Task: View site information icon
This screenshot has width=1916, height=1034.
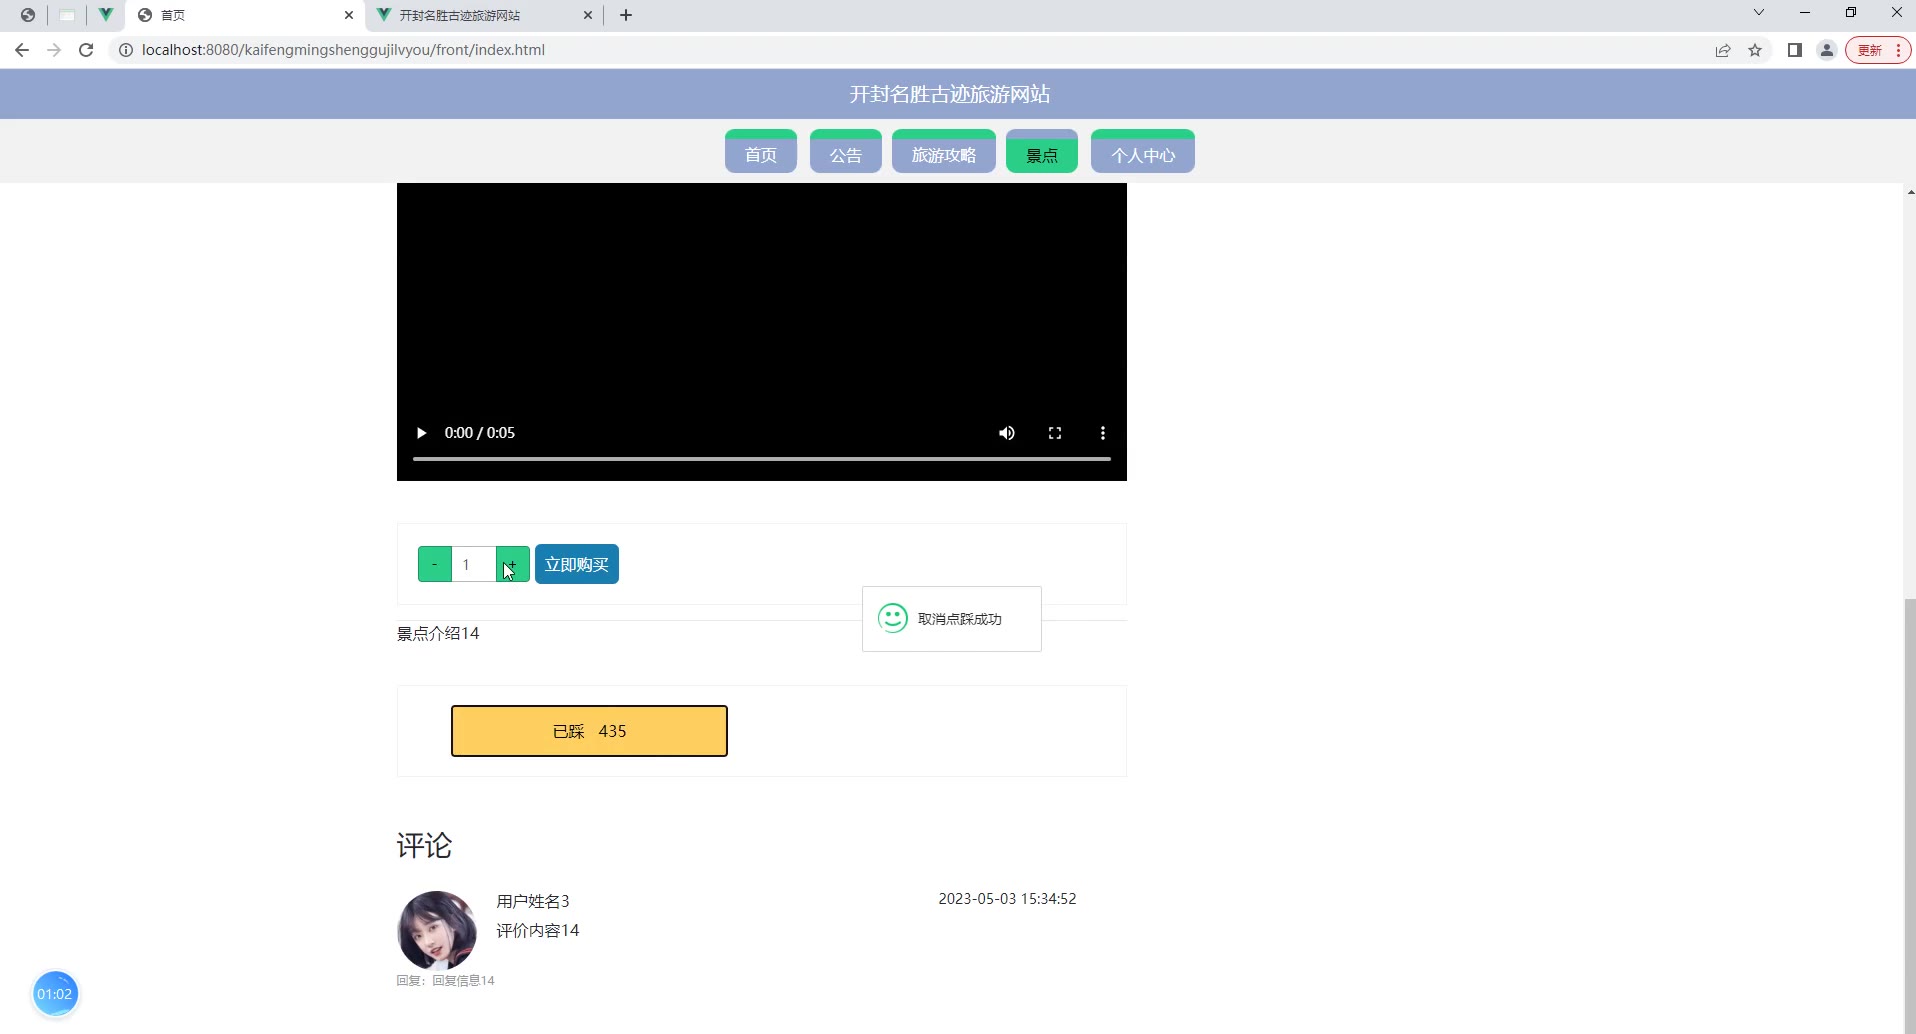Action: 126,50
